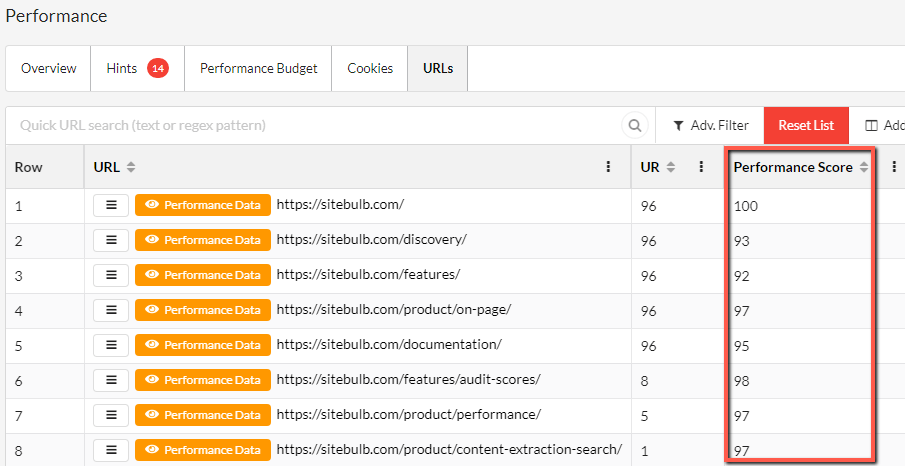
Task: Switch to the Overview tab
Action: (48, 68)
